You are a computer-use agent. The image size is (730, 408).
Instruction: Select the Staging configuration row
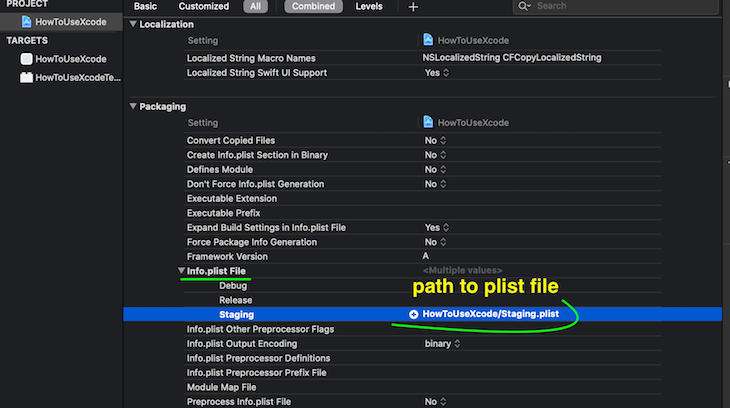422,314
